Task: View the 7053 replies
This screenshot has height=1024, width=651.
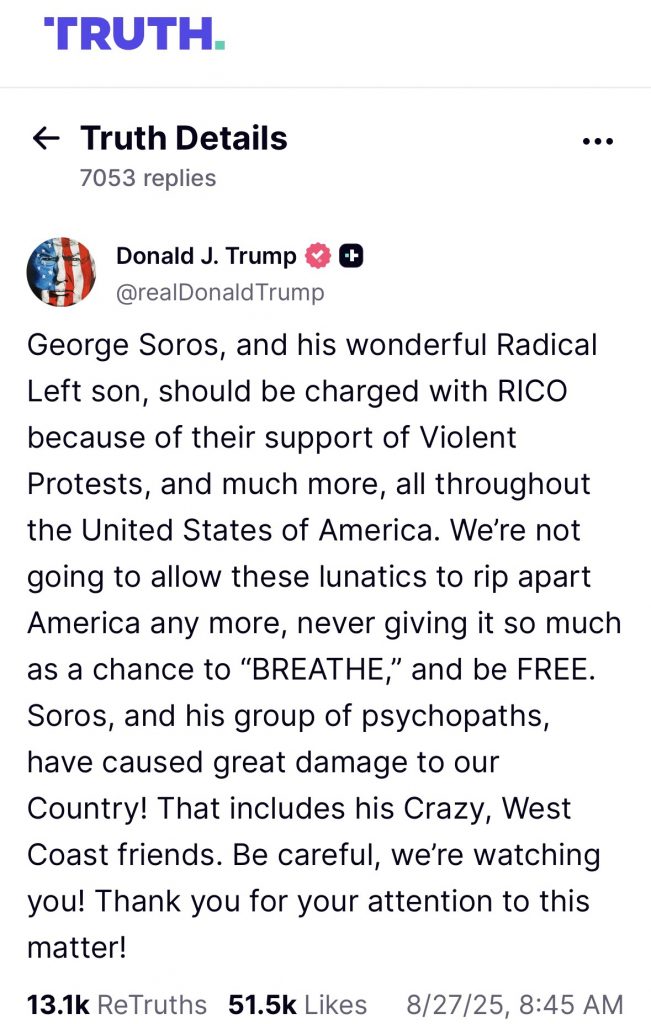Action: [x=148, y=178]
